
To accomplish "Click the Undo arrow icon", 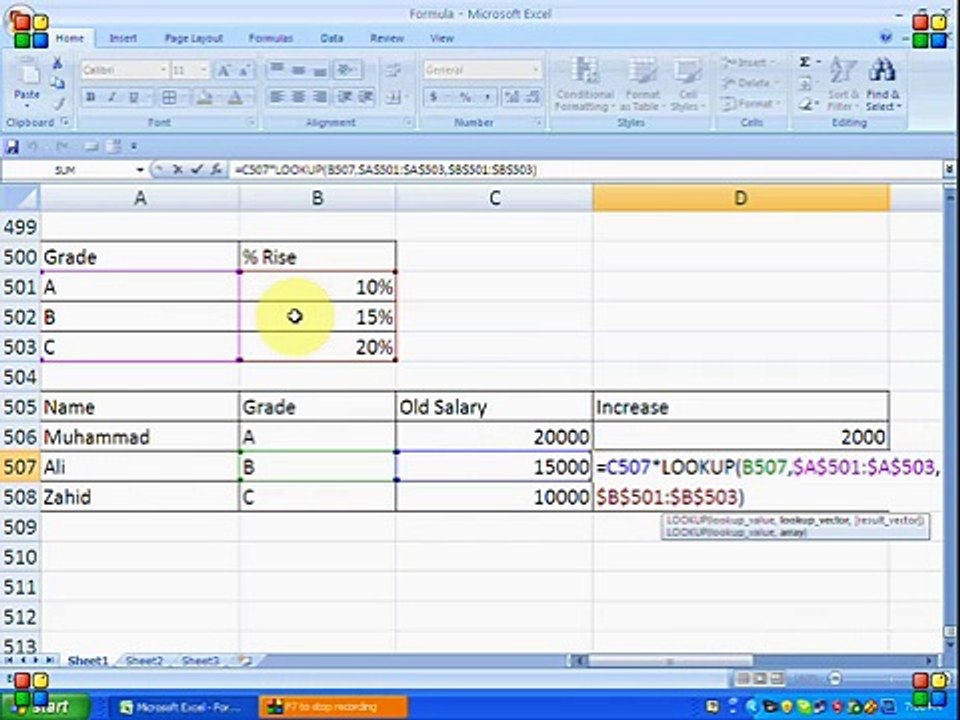I will pos(34,147).
